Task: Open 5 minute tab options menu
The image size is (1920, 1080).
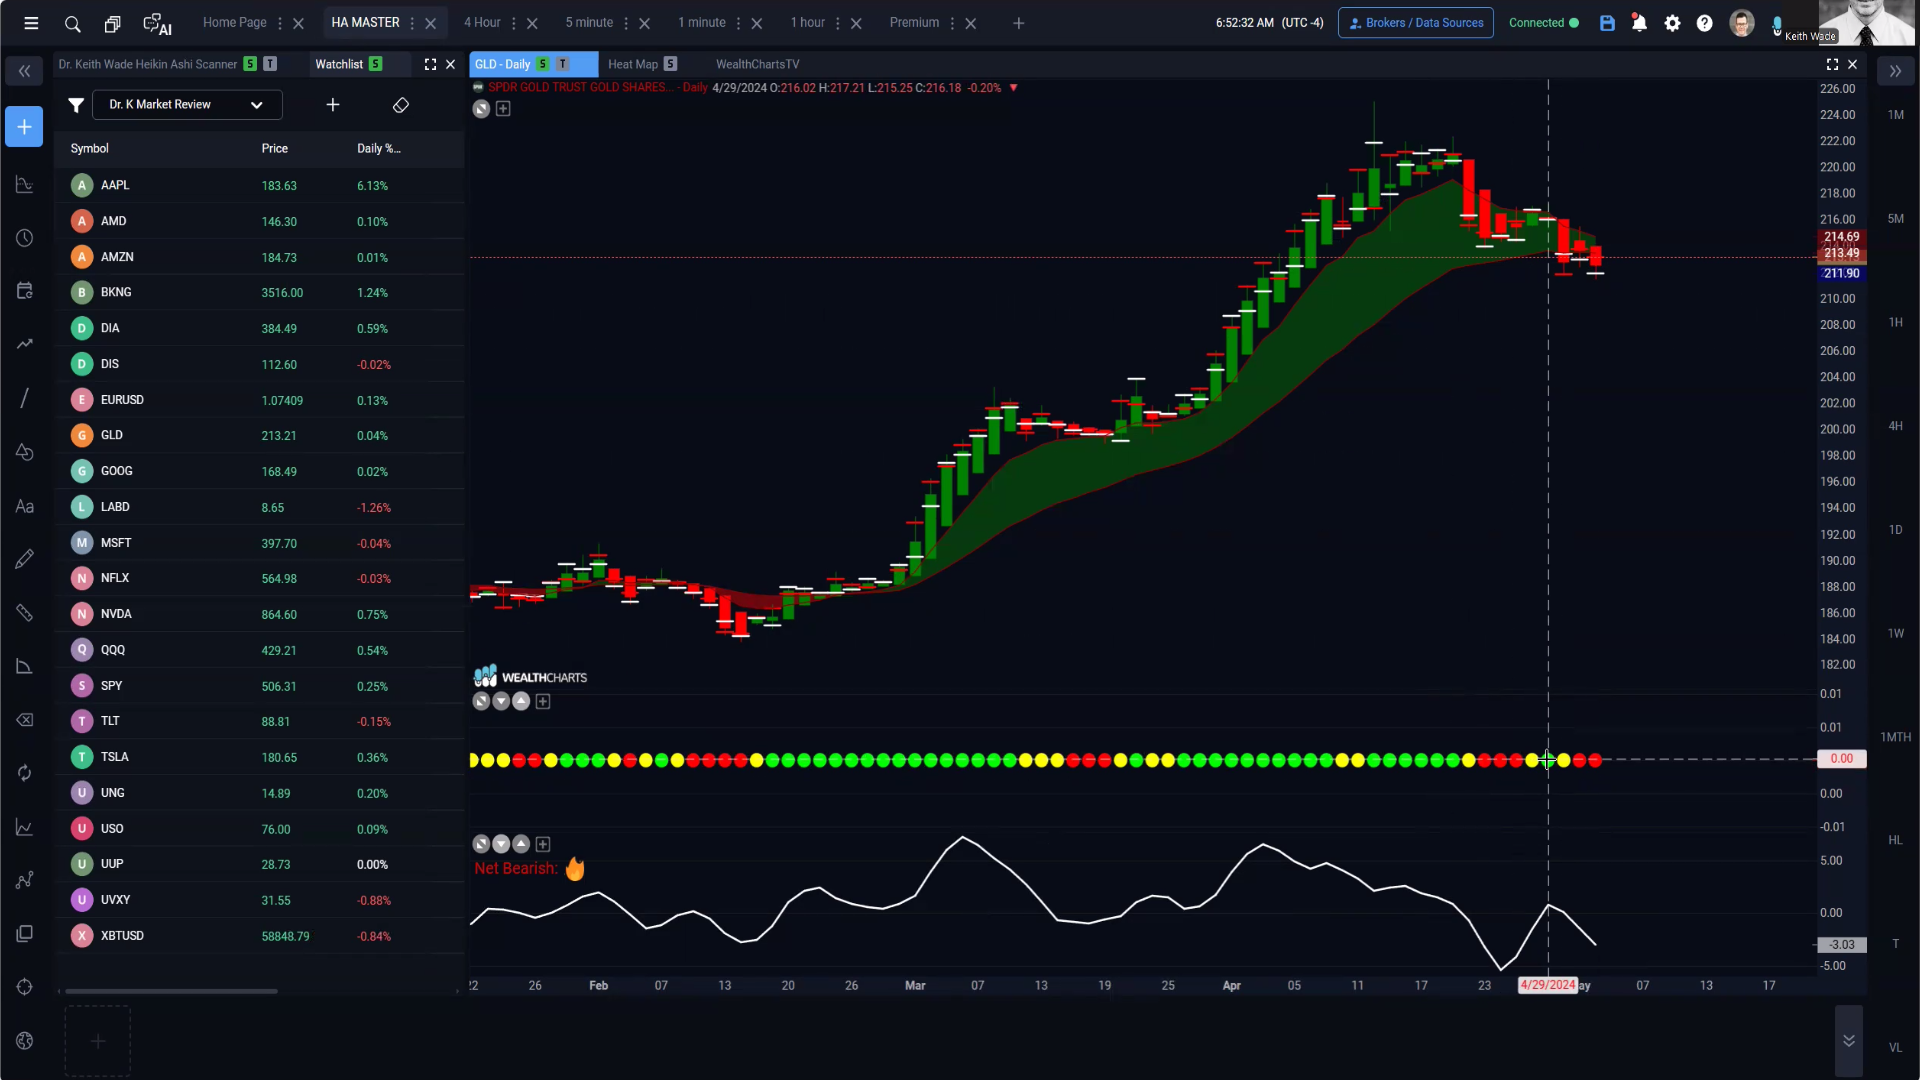Action: pyautogui.click(x=626, y=23)
